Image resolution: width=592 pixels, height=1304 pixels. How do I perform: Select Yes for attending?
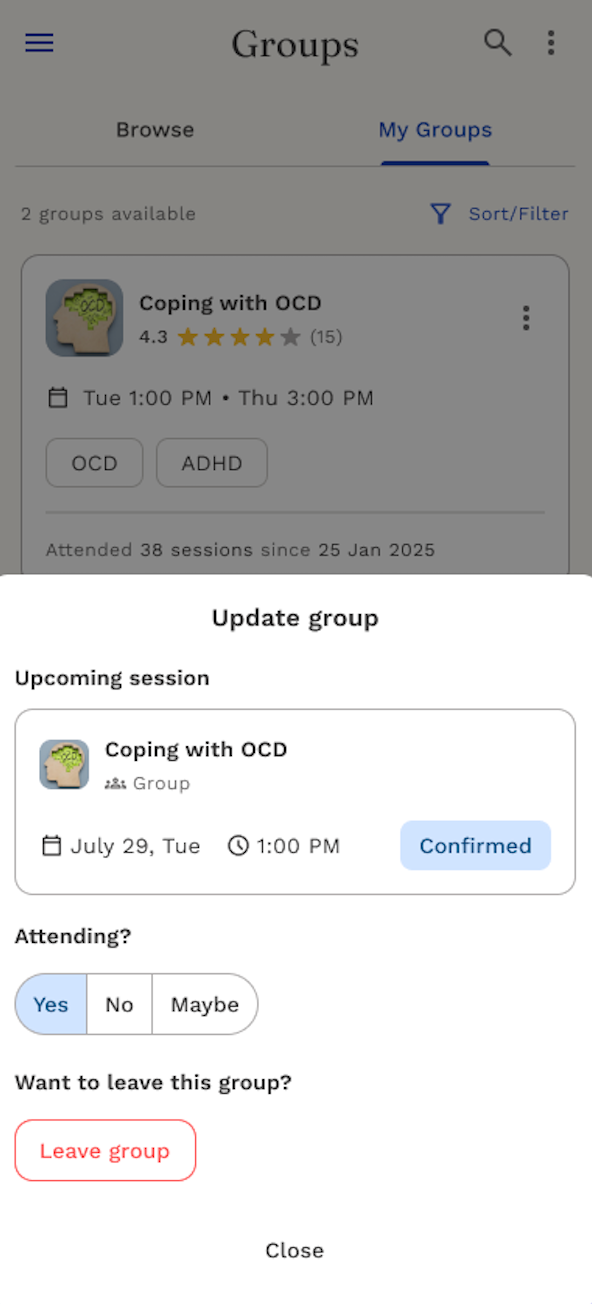point(51,1004)
